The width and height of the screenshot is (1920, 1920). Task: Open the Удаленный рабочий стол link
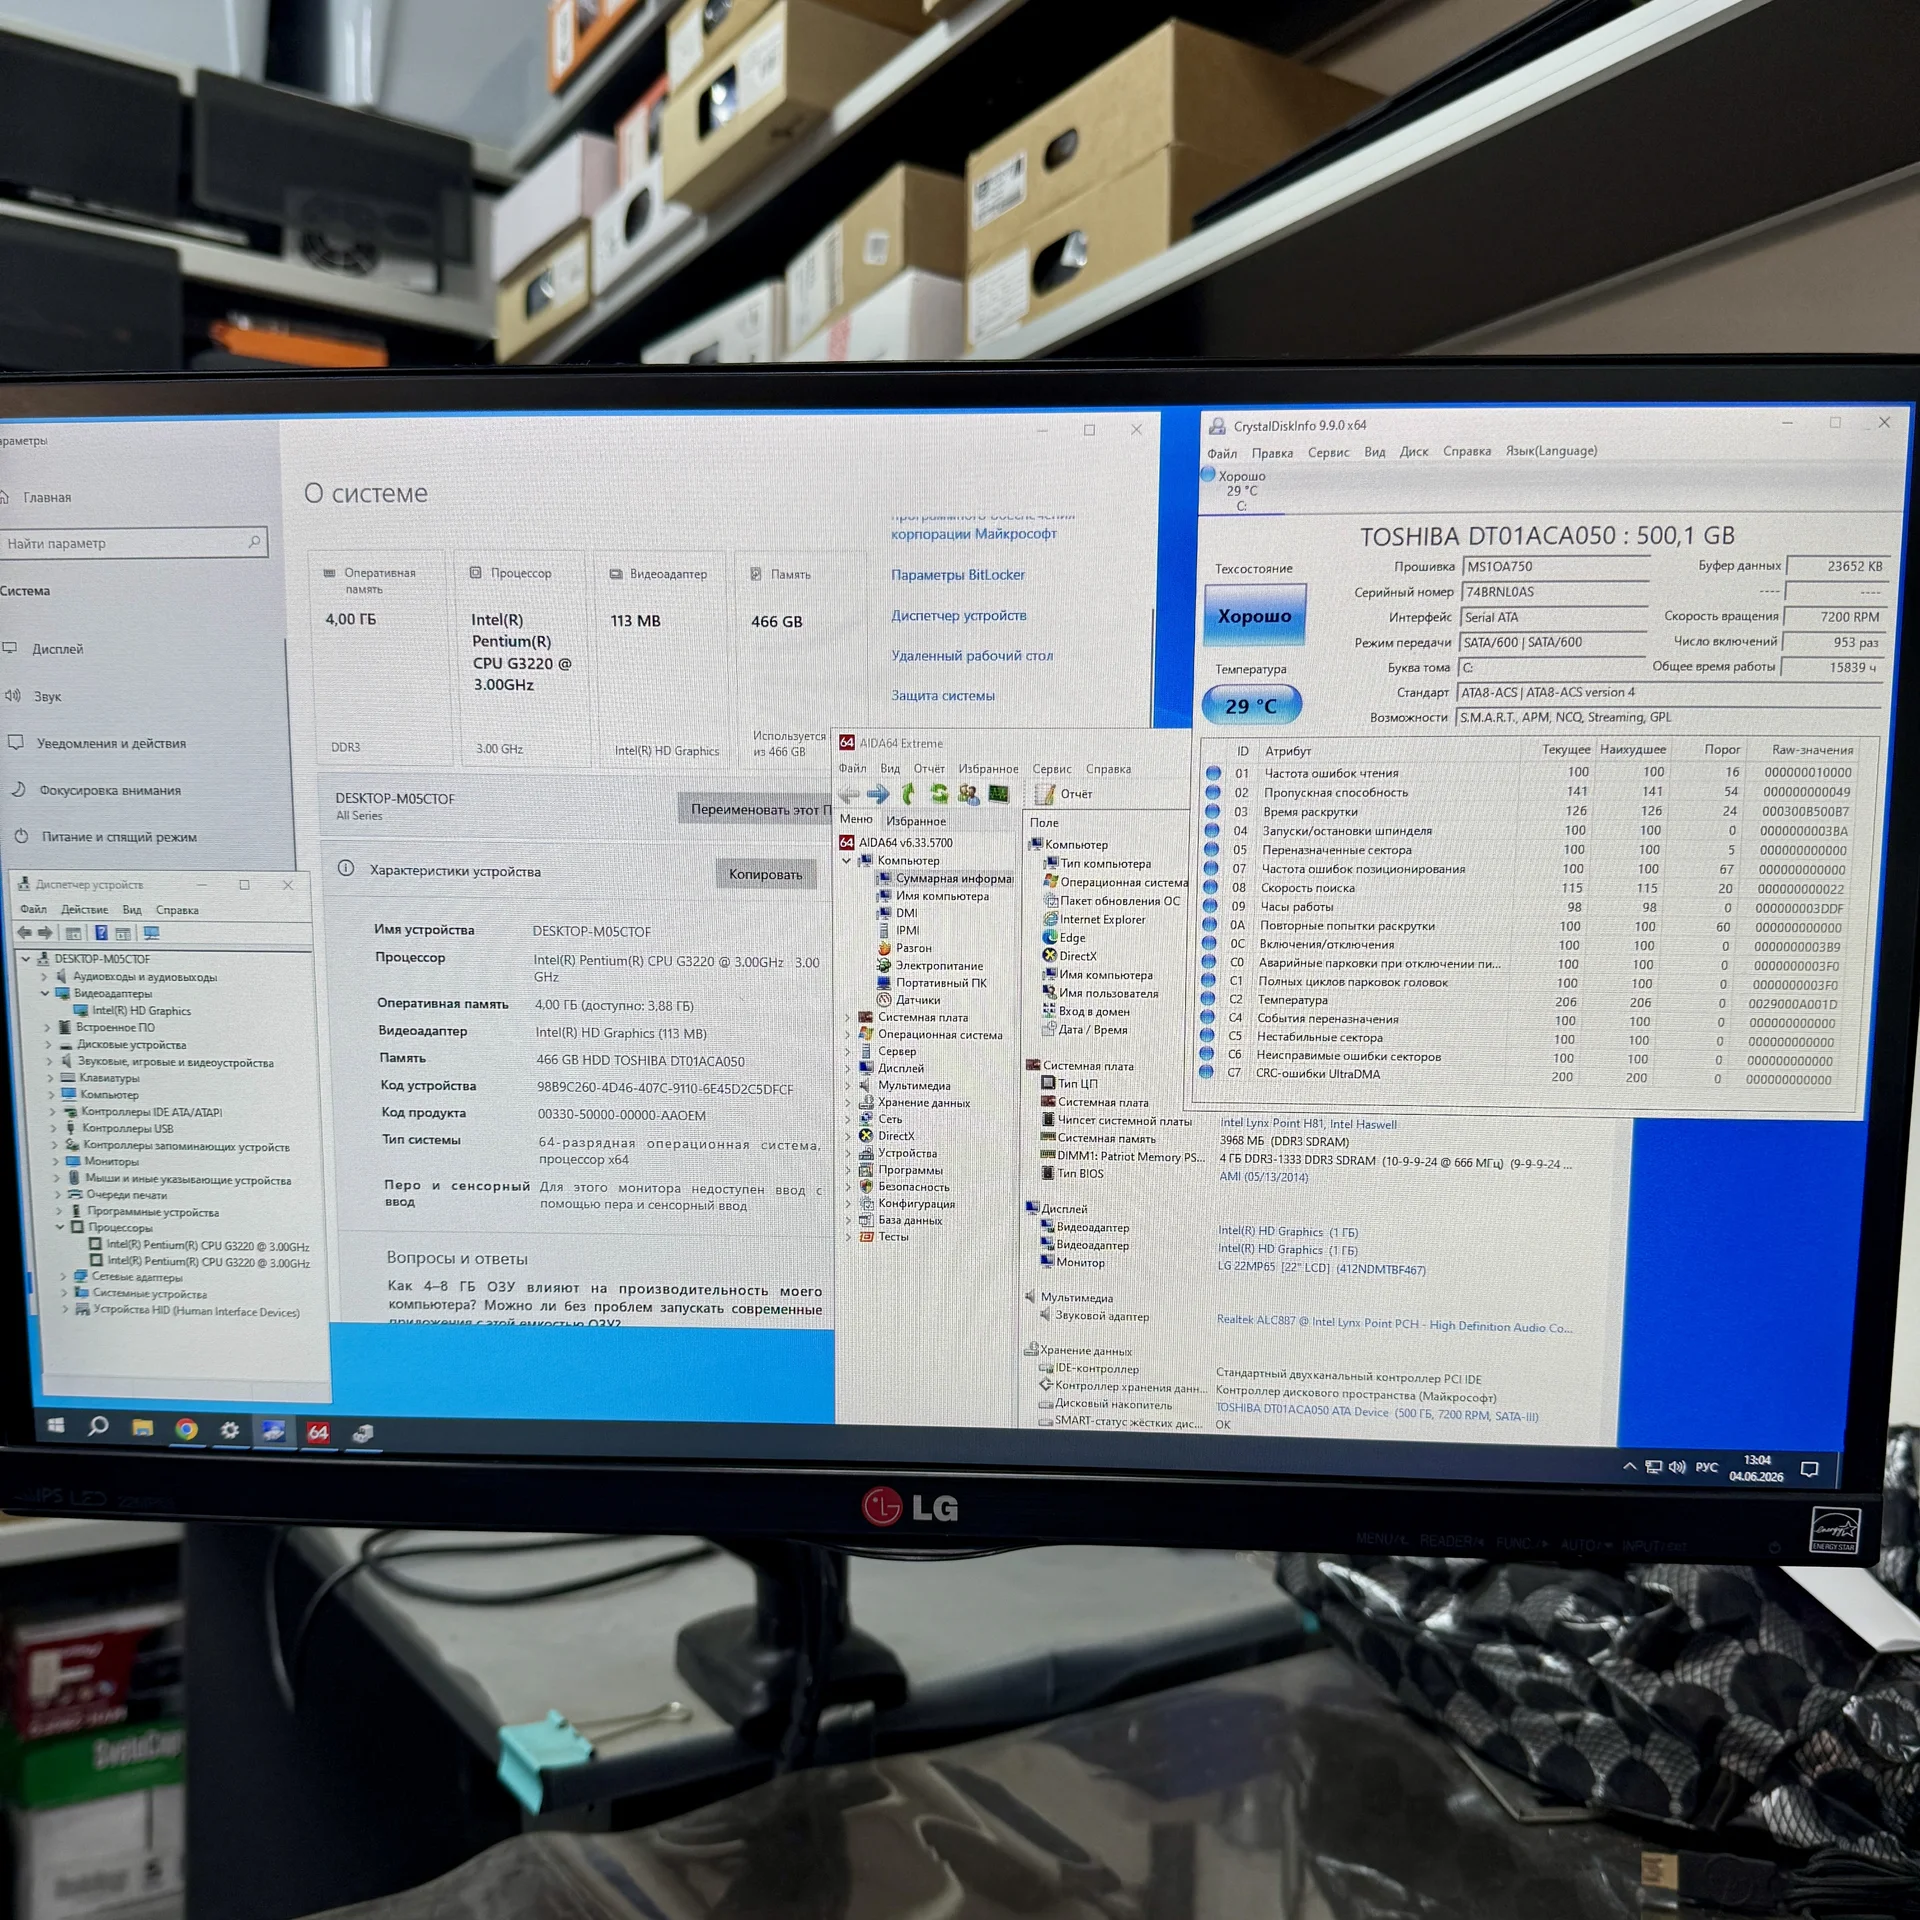pos(972,656)
